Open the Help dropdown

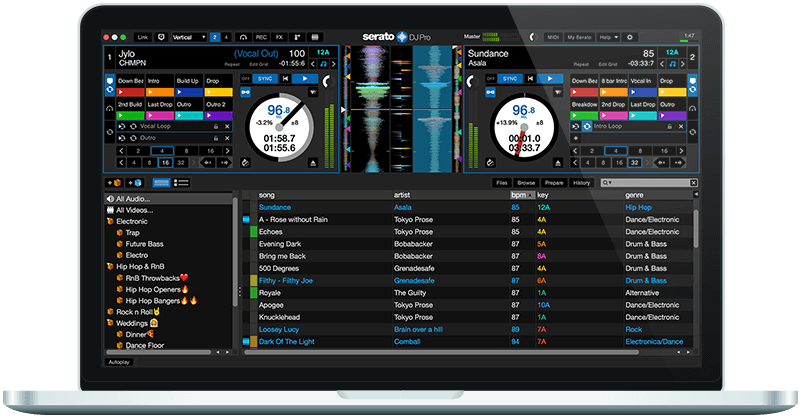click(x=608, y=37)
